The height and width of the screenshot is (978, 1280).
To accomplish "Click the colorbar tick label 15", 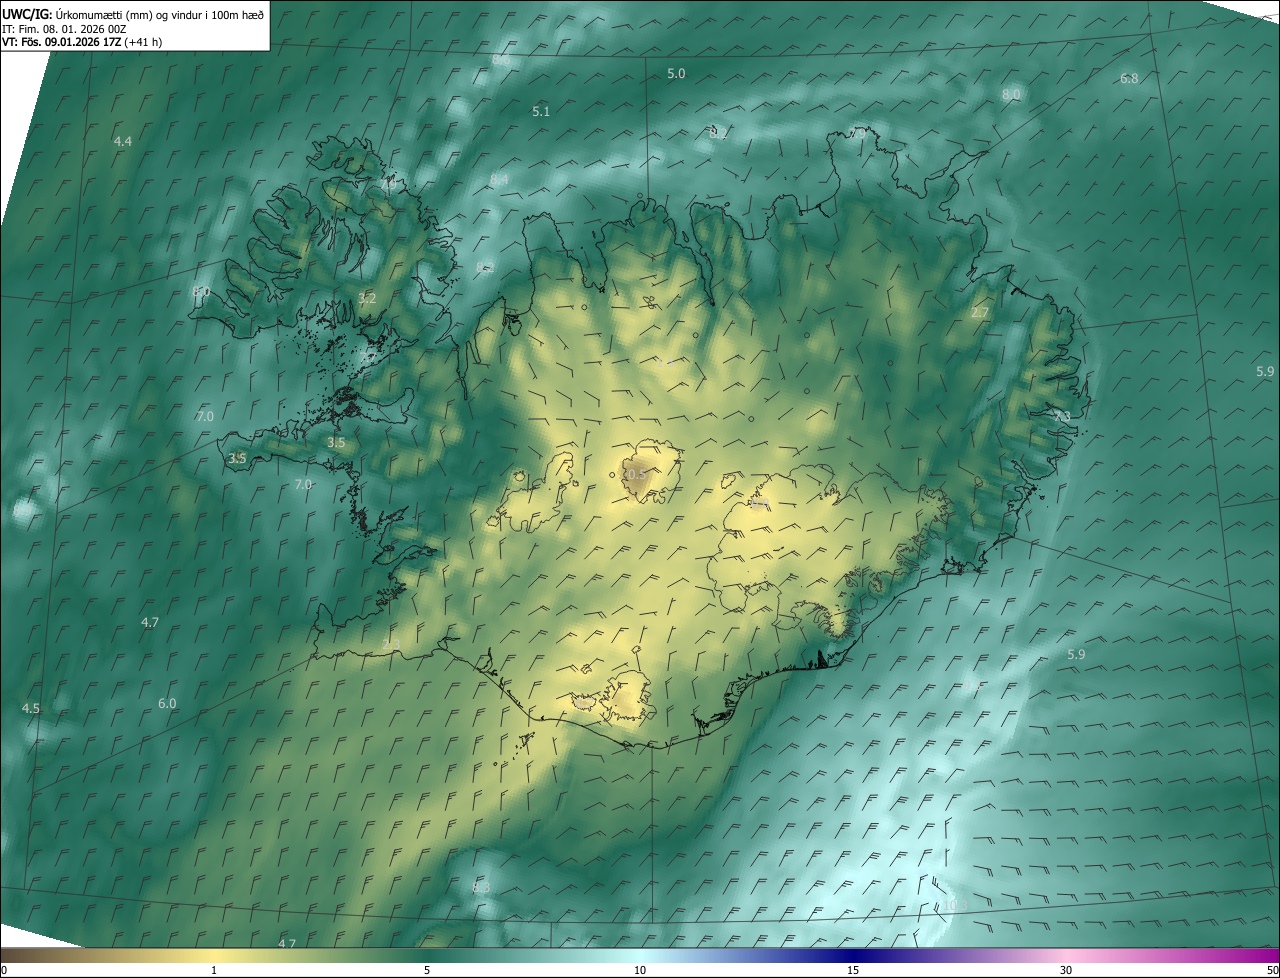I will click(x=853, y=970).
